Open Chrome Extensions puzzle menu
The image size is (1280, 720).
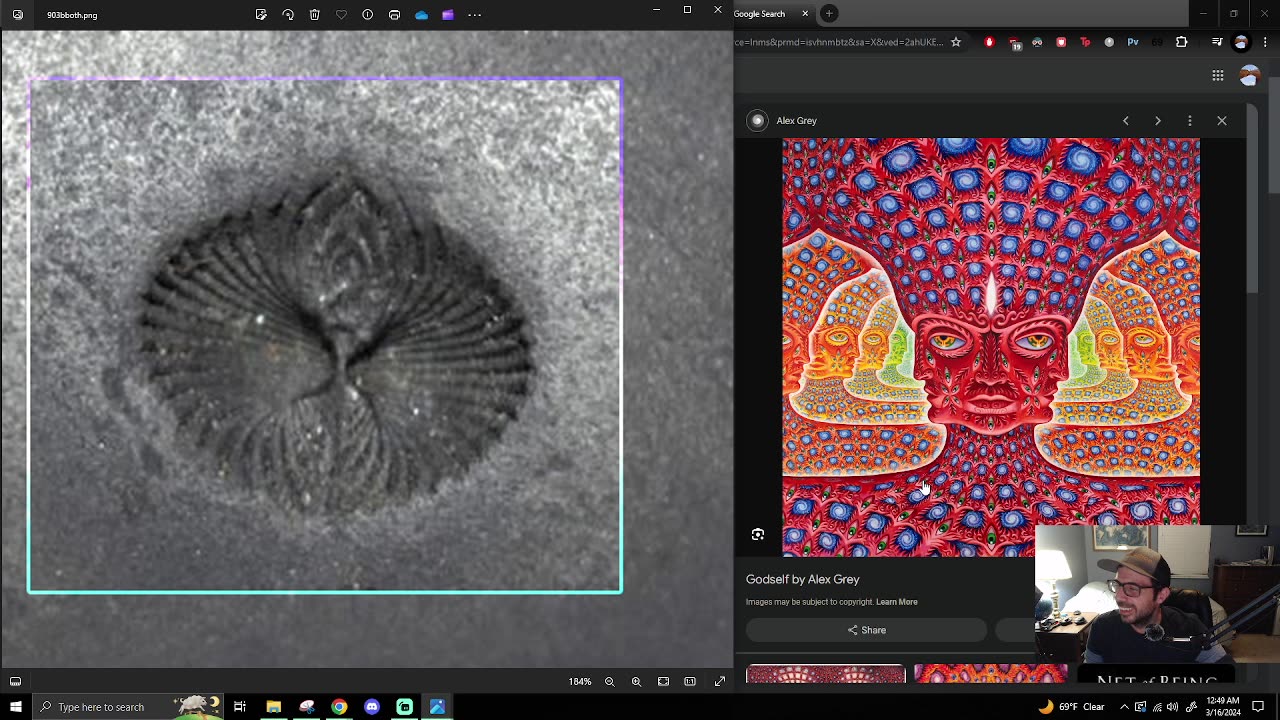1181,42
